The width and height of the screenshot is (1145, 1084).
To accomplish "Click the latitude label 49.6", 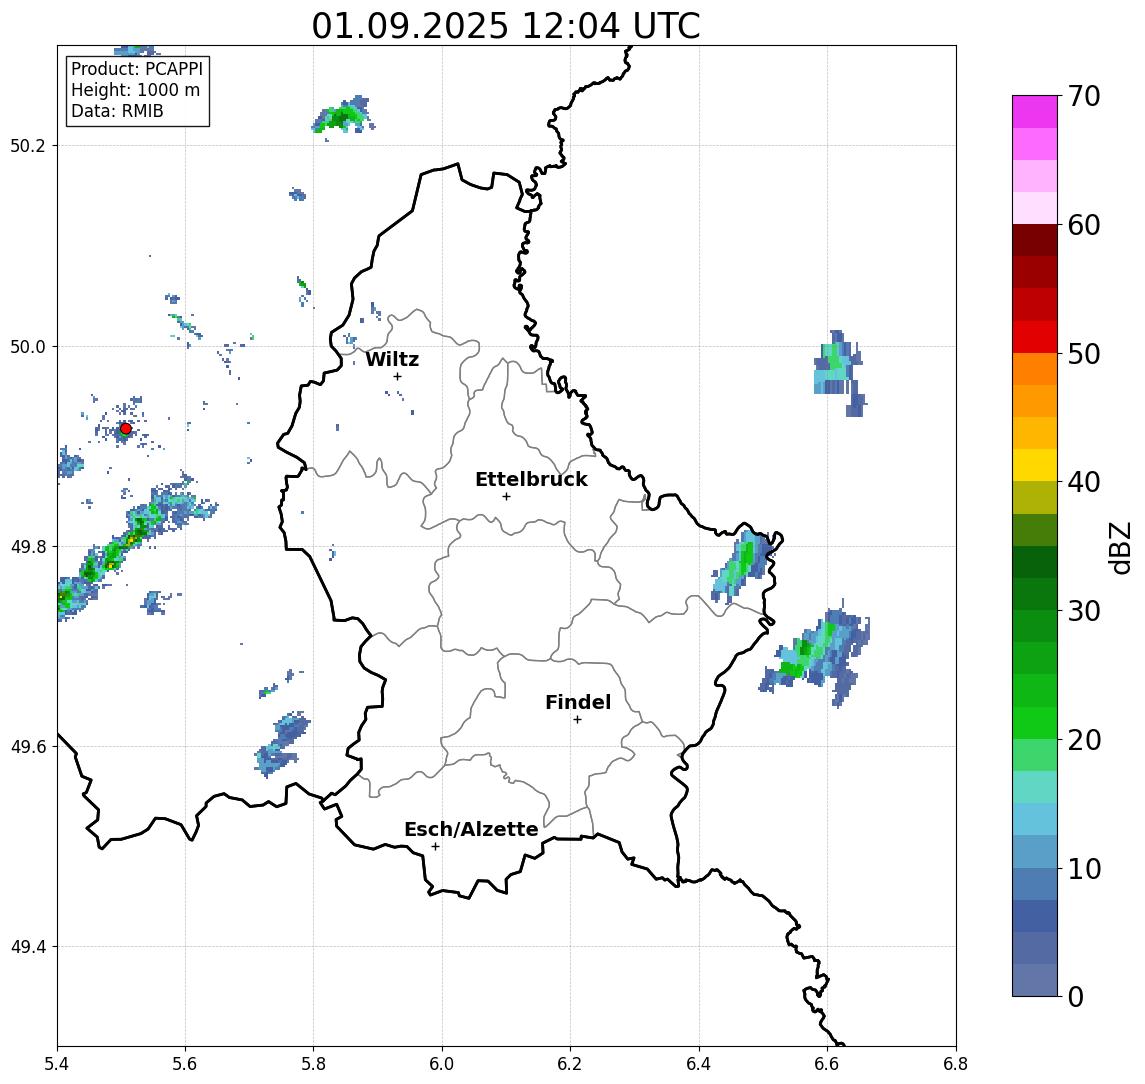I will pyautogui.click(x=28, y=747).
